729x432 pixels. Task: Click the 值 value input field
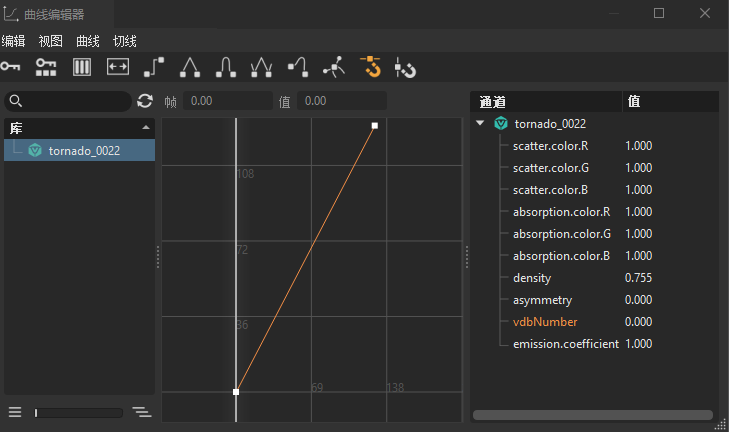342,101
